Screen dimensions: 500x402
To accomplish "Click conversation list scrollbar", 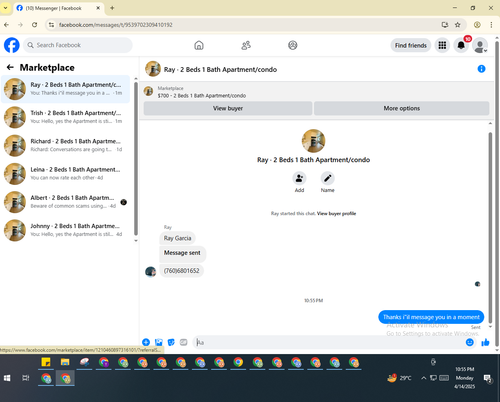I will click(x=136, y=158).
